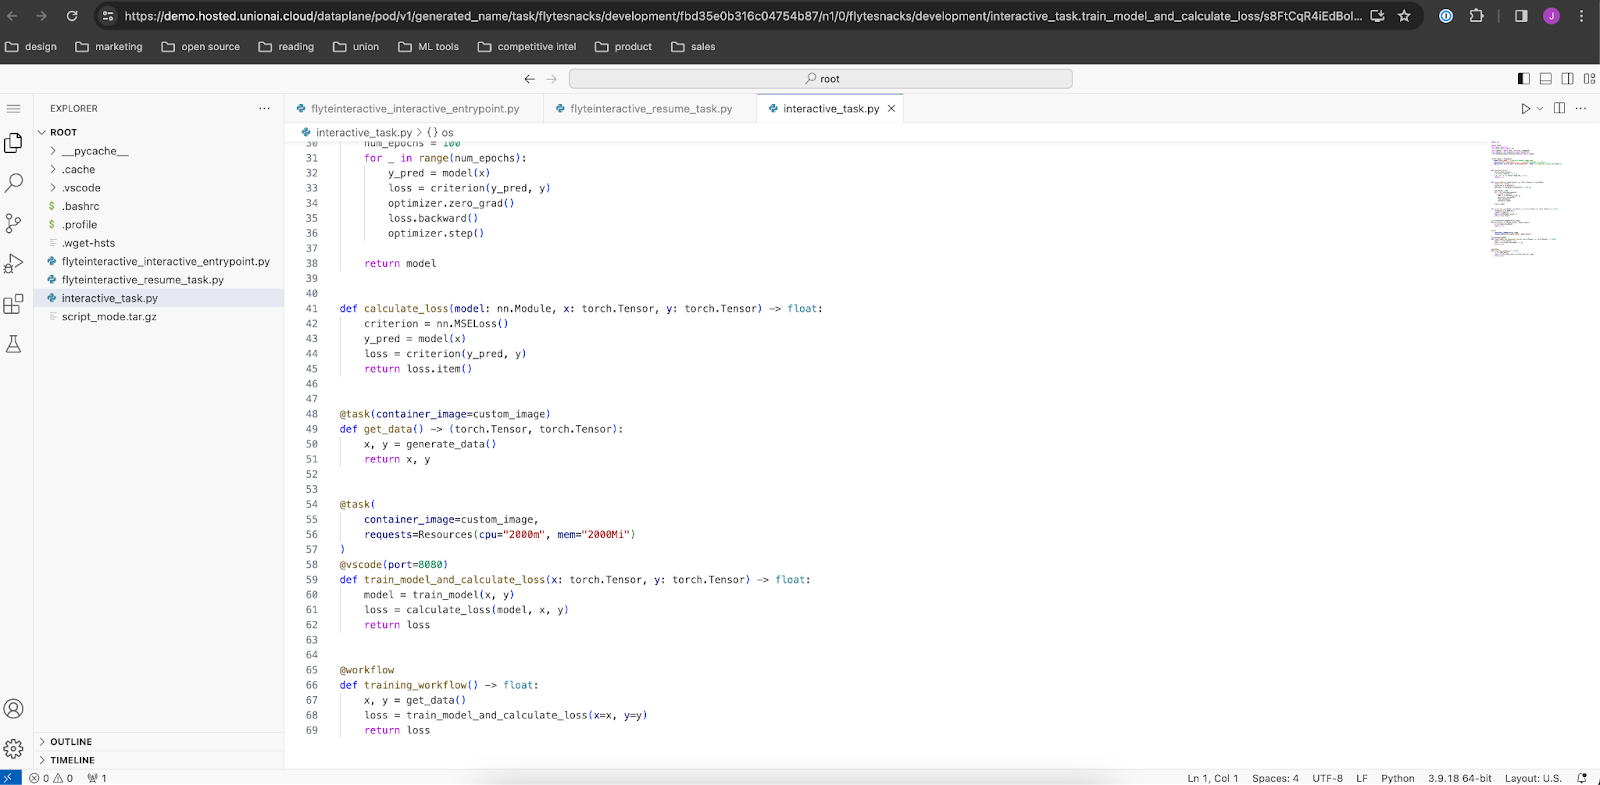Viewport: 1600px width, 785px height.
Task: Reload the browser page
Action: [72, 16]
